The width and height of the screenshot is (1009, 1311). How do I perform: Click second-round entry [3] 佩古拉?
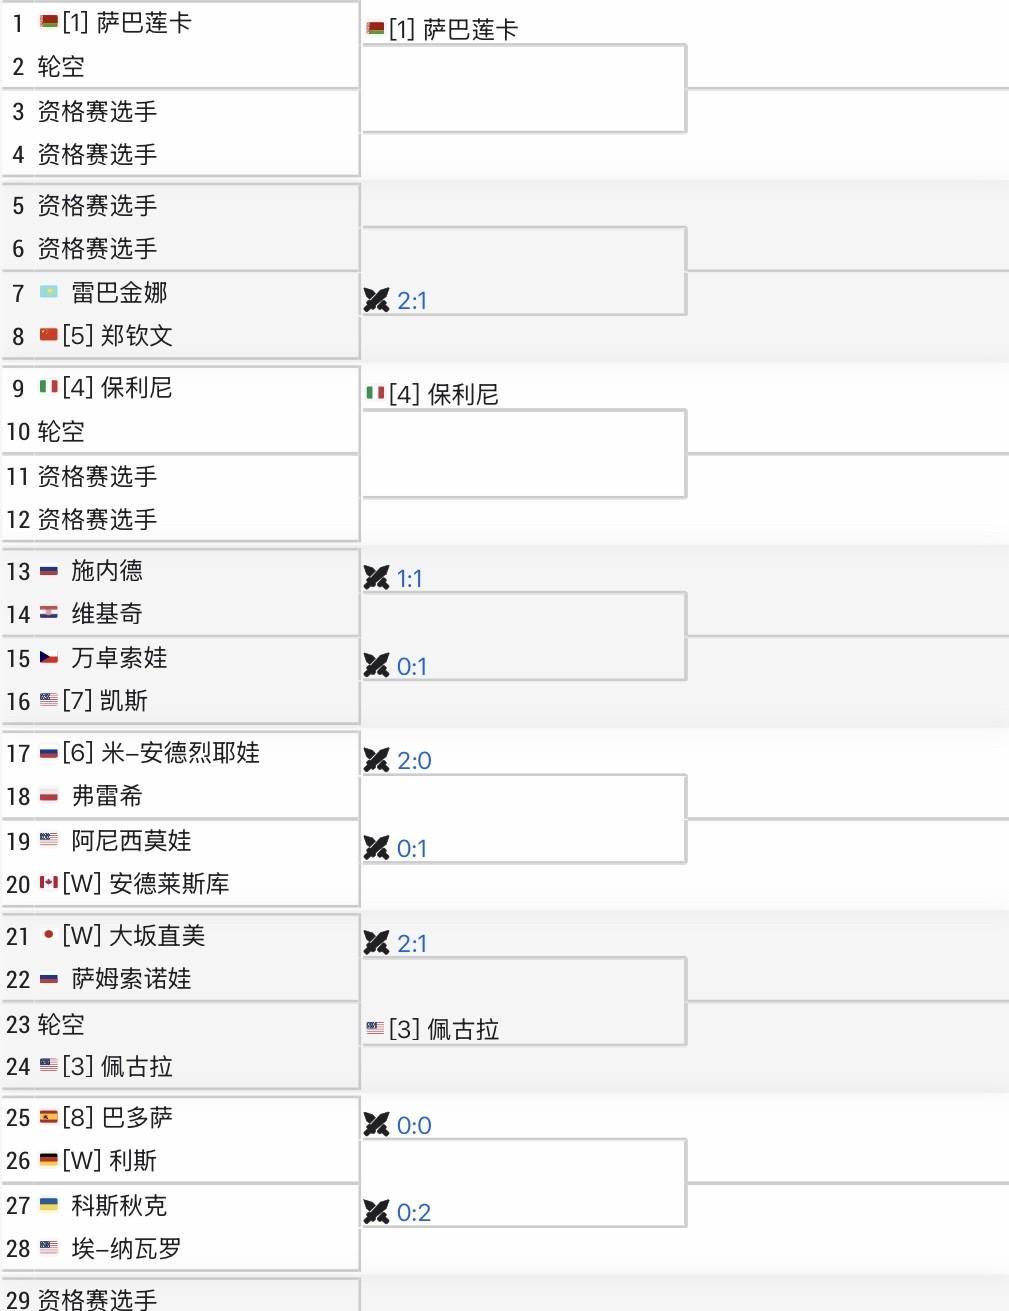point(443,1030)
